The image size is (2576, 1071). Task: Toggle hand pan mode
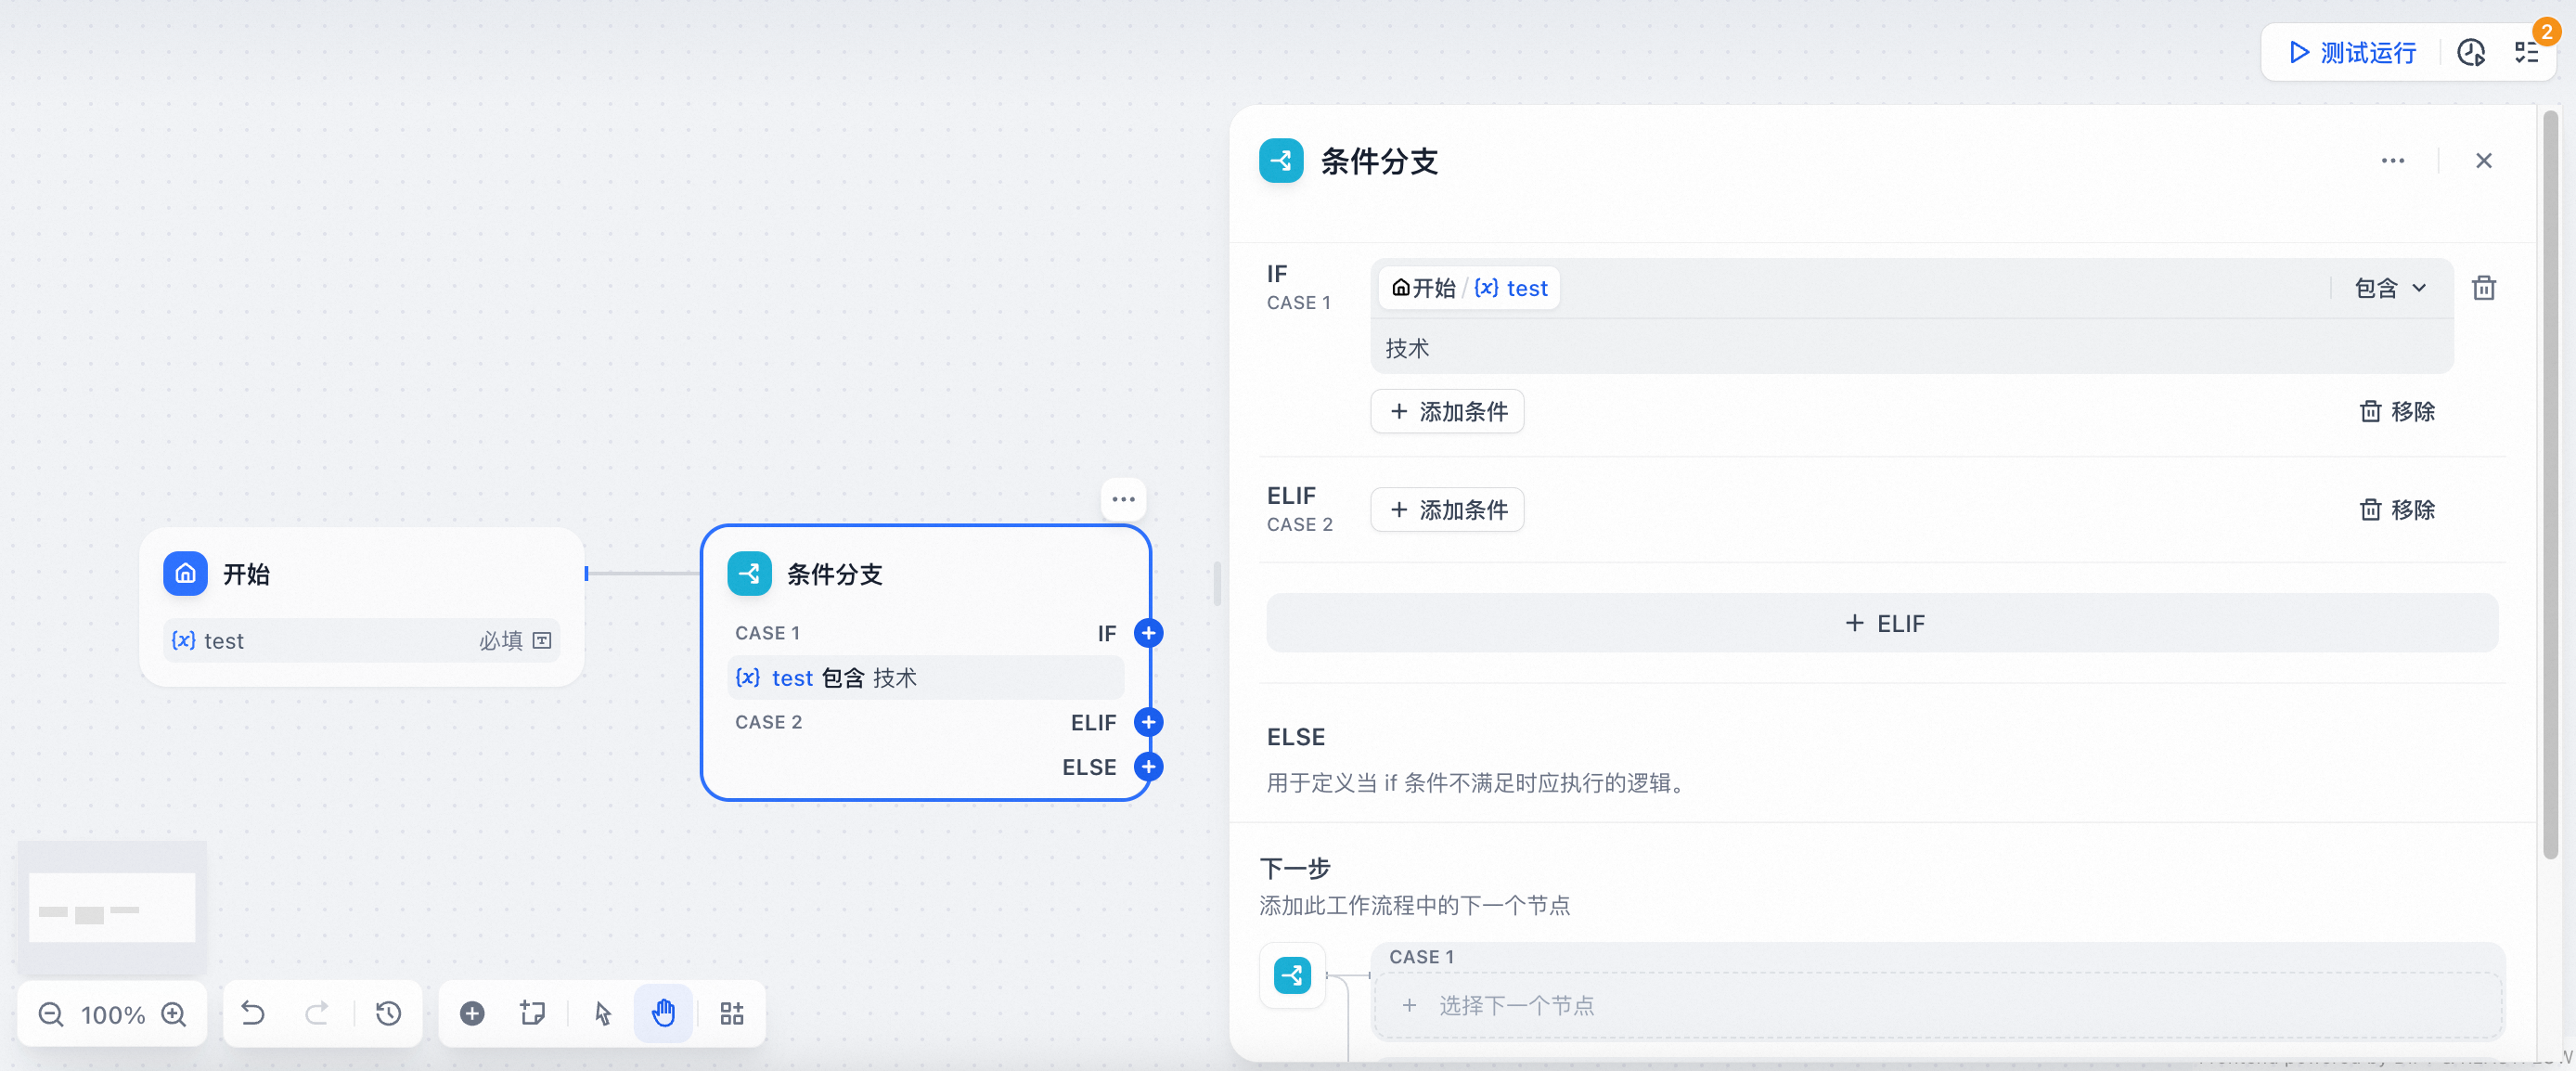(x=663, y=1014)
